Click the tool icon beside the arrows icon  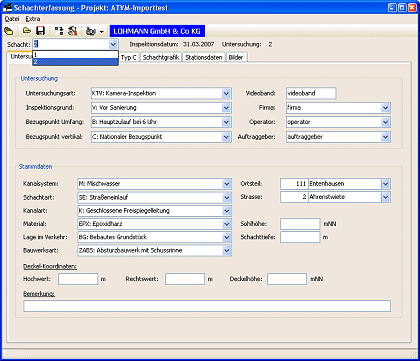[72, 31]
